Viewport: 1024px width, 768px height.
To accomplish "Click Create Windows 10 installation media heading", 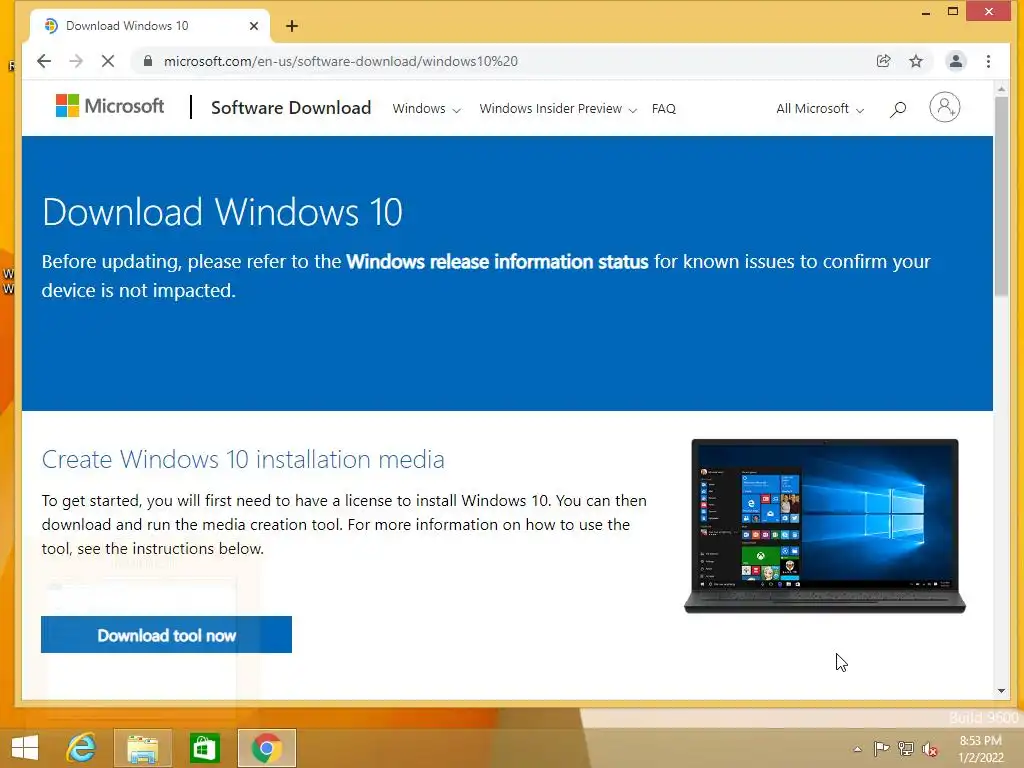I will 243,460.
